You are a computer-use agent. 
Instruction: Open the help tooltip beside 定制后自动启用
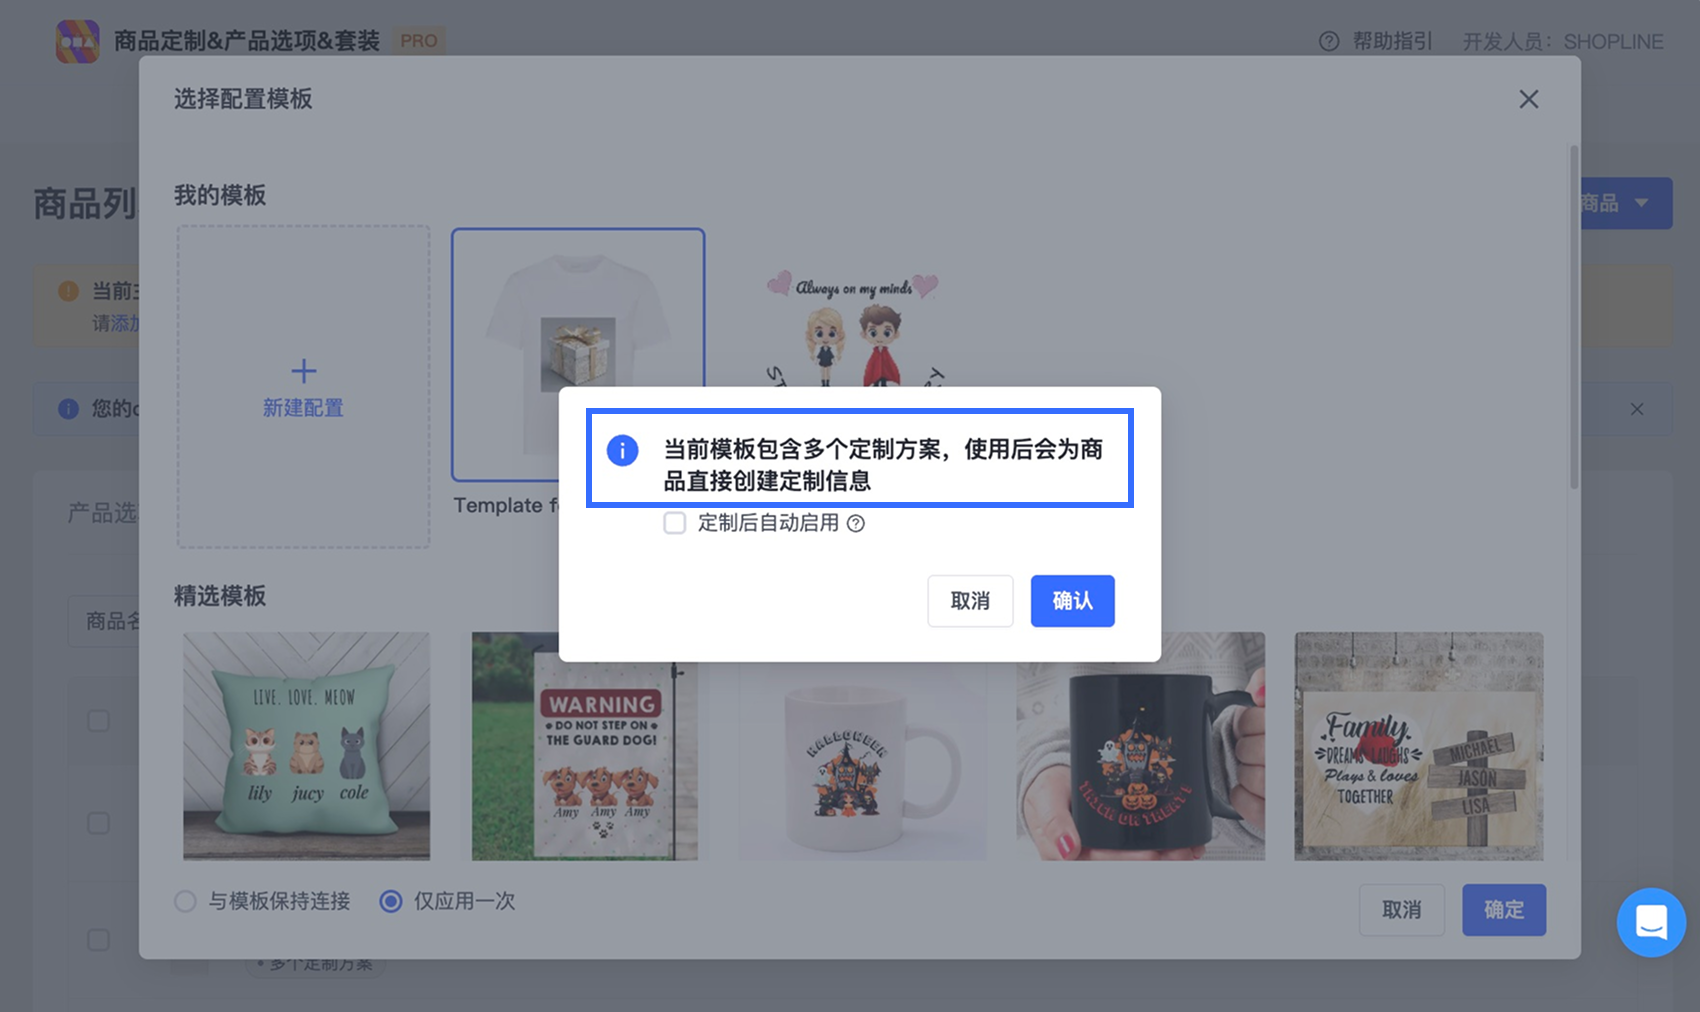tap(856, 523)
